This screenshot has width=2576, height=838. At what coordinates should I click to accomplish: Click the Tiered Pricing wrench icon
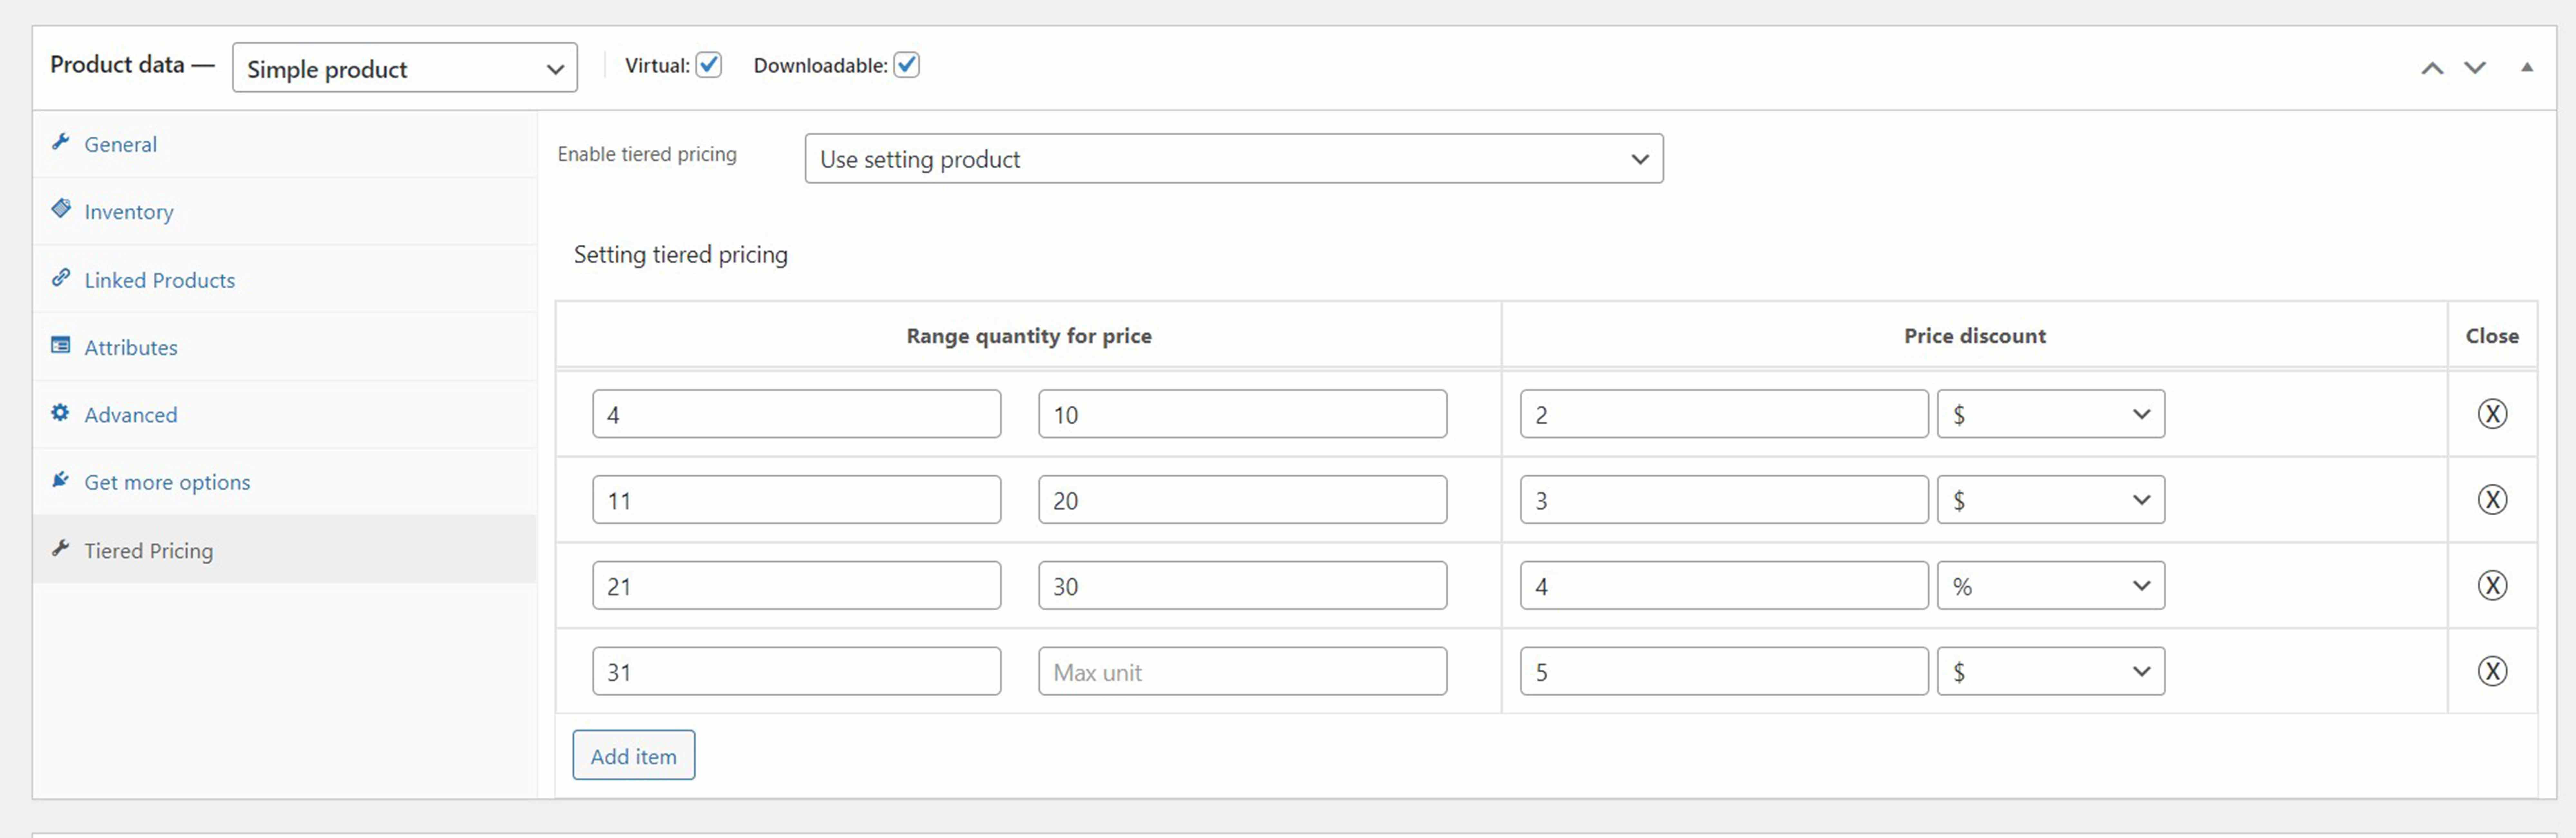(x=61, y=548)
